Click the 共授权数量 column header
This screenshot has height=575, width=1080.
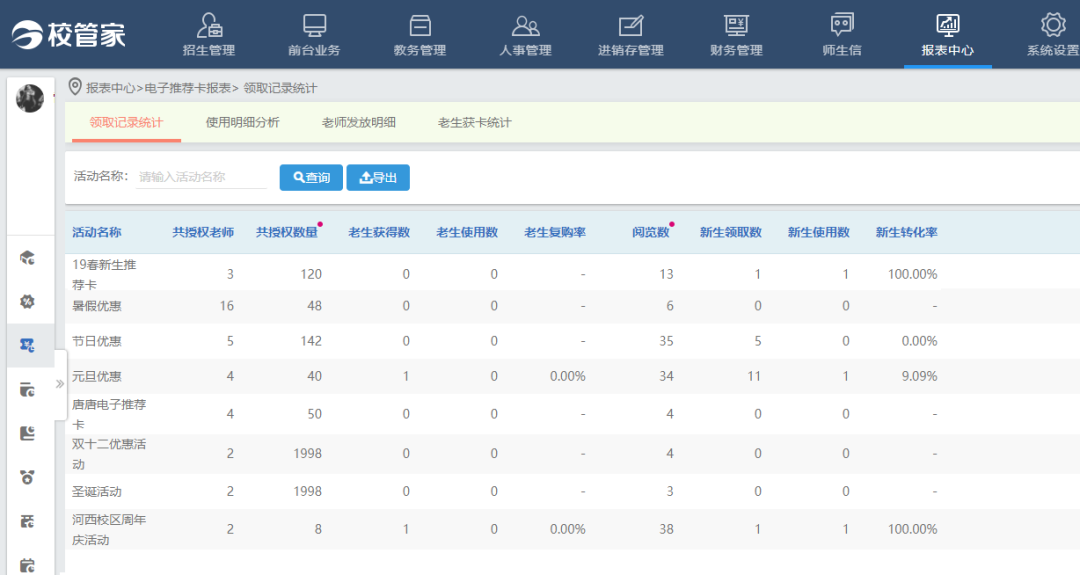coord(286,232)
